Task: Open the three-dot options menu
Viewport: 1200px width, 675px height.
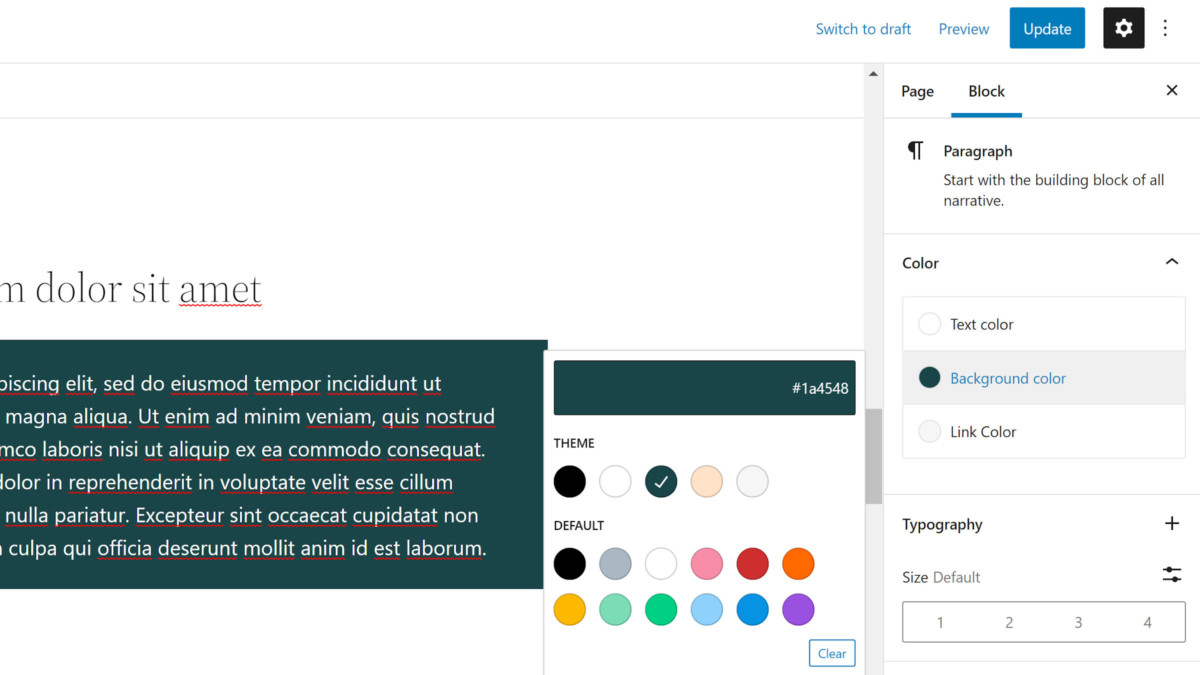Action: (x=1165, y=29)
